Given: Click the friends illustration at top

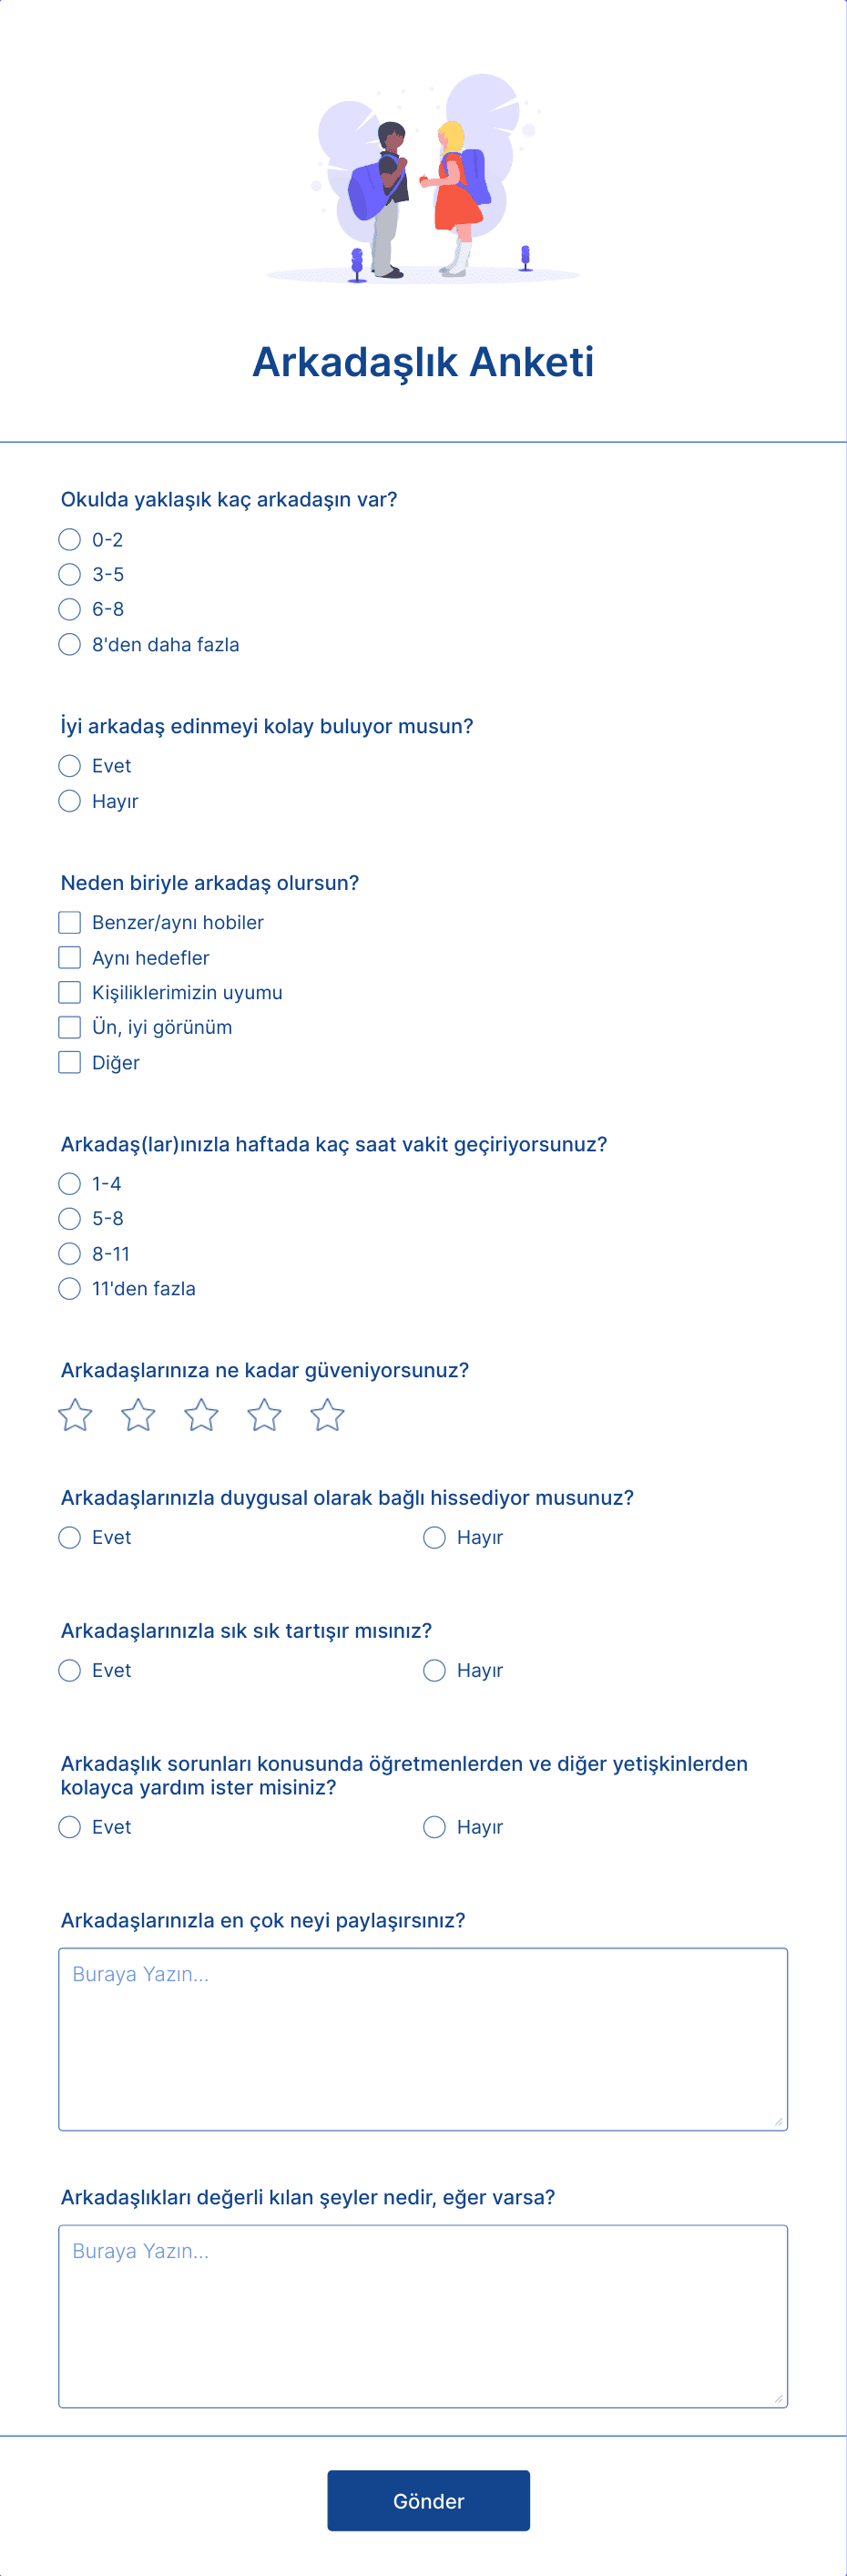Looking at the screenshot, I should [423, 178].
